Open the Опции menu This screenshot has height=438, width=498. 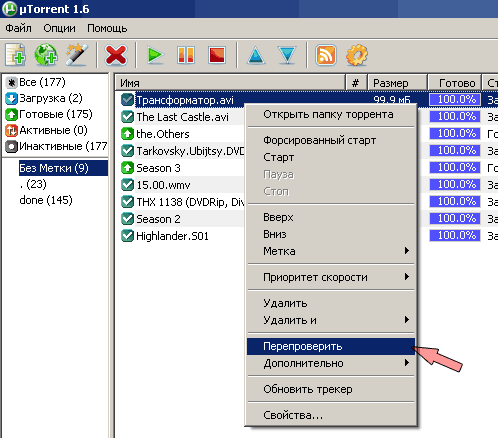coord(59,28)
